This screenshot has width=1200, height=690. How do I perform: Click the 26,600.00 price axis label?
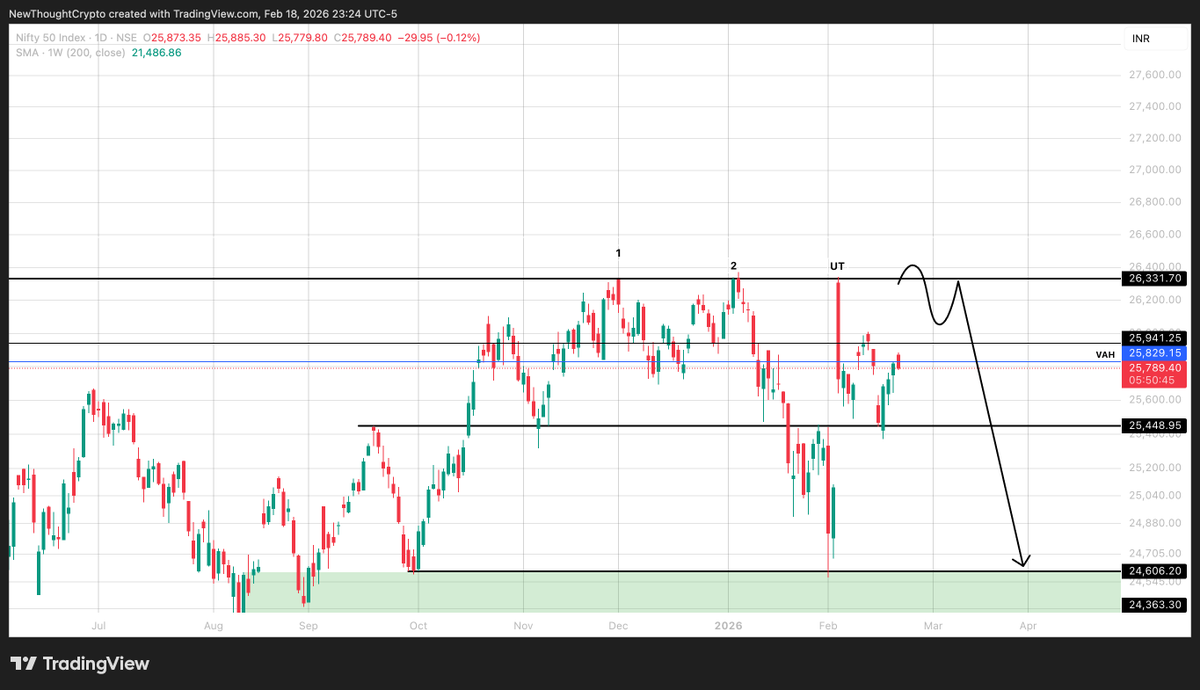coord(1155,234)
